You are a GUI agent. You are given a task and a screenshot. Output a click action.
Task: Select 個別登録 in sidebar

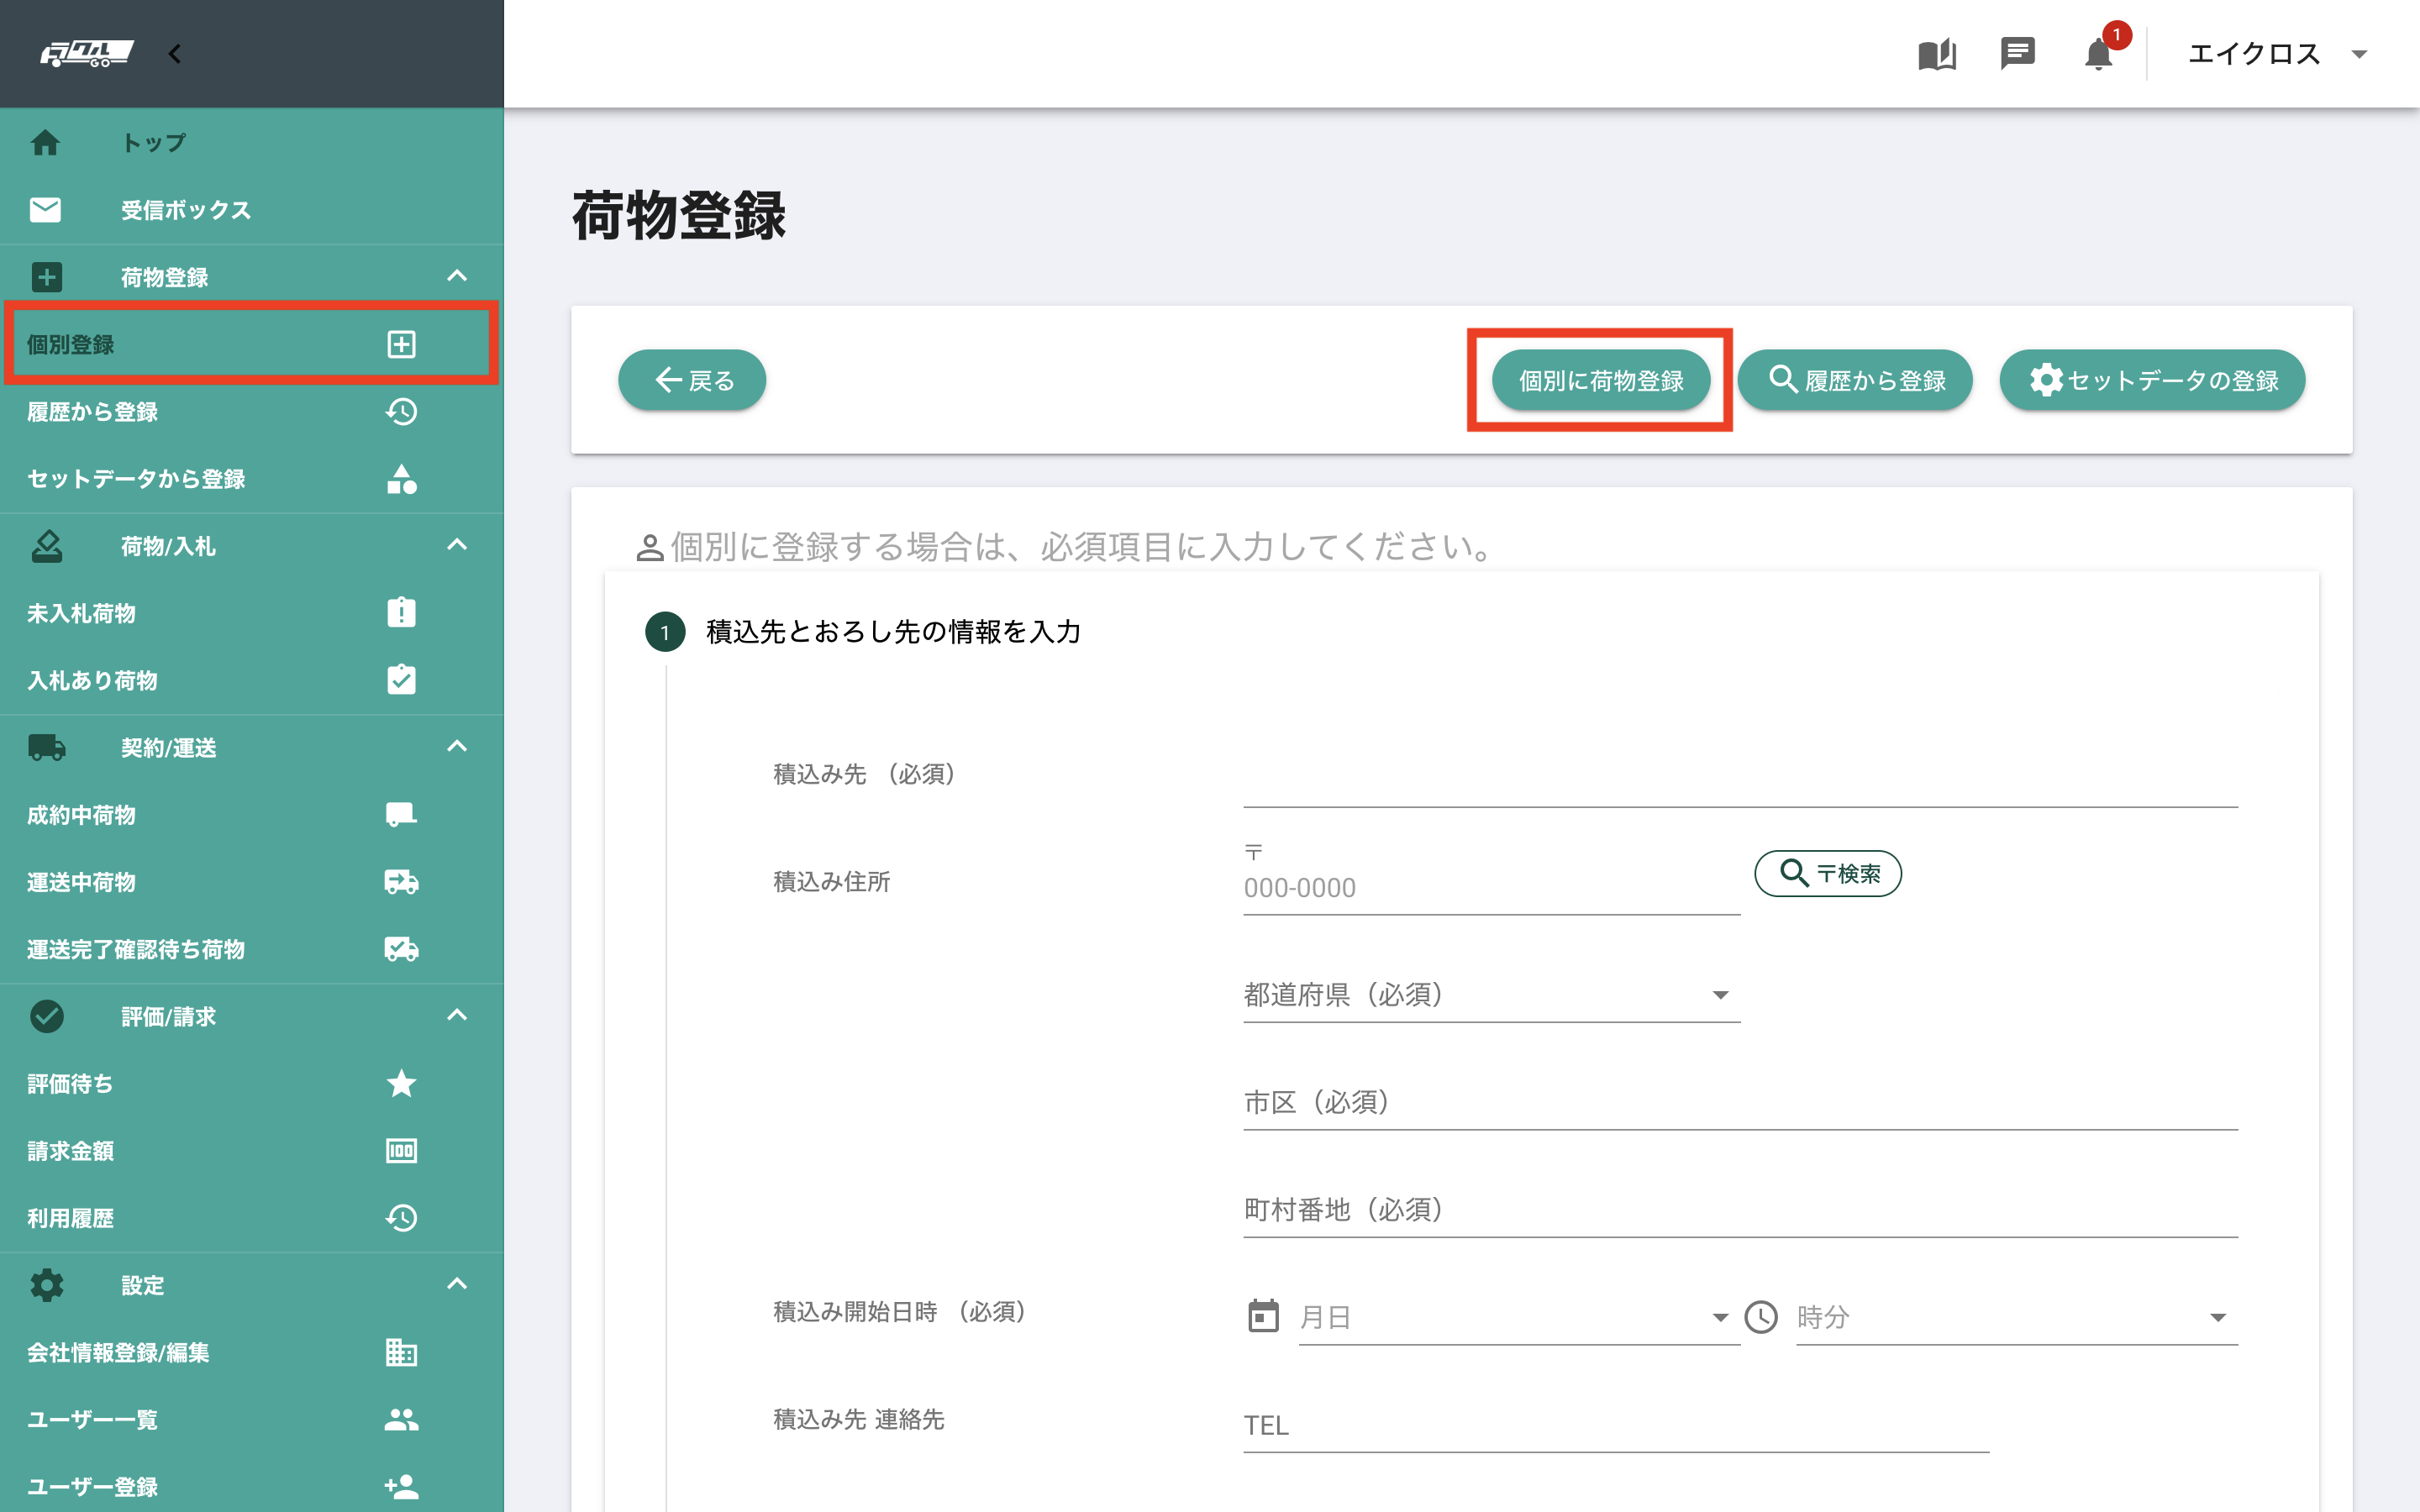(252, 344)
